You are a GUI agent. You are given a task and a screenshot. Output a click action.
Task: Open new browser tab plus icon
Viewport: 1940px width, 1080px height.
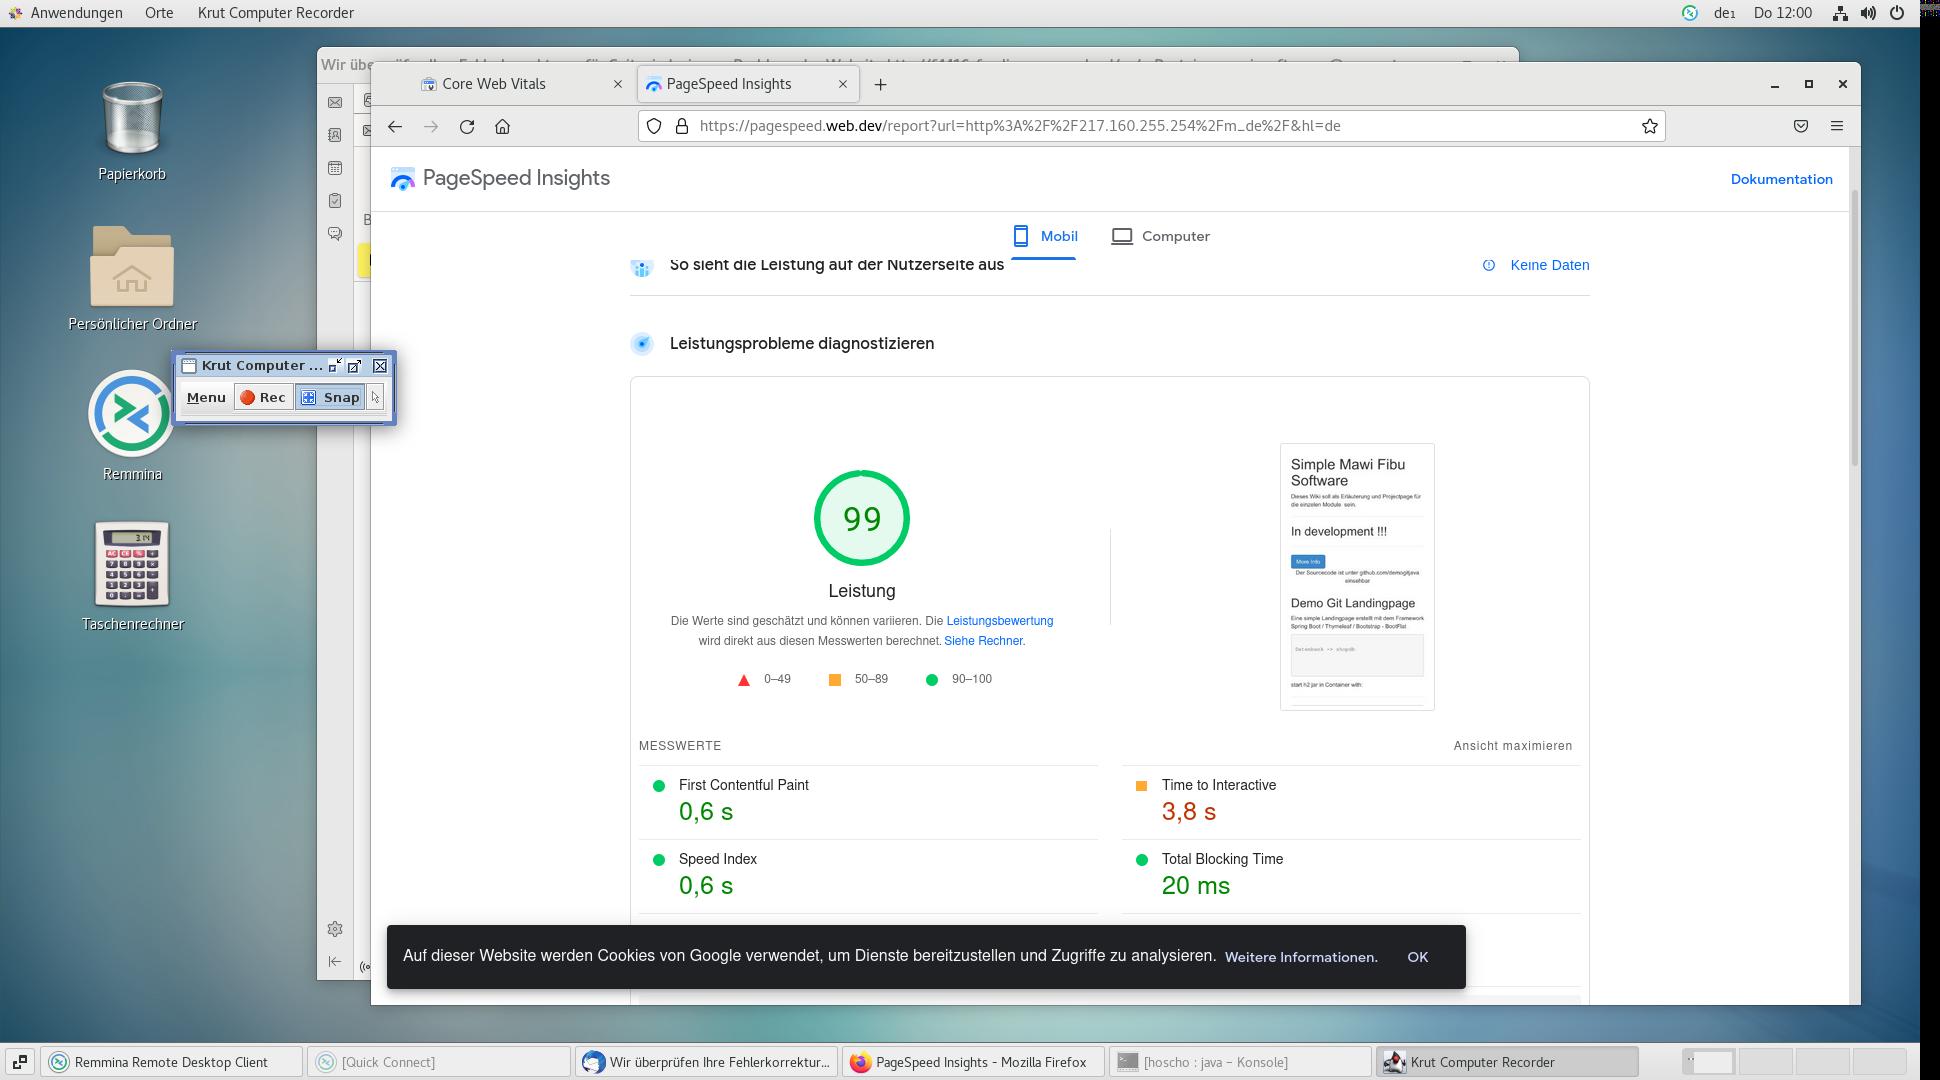(880, 85)
